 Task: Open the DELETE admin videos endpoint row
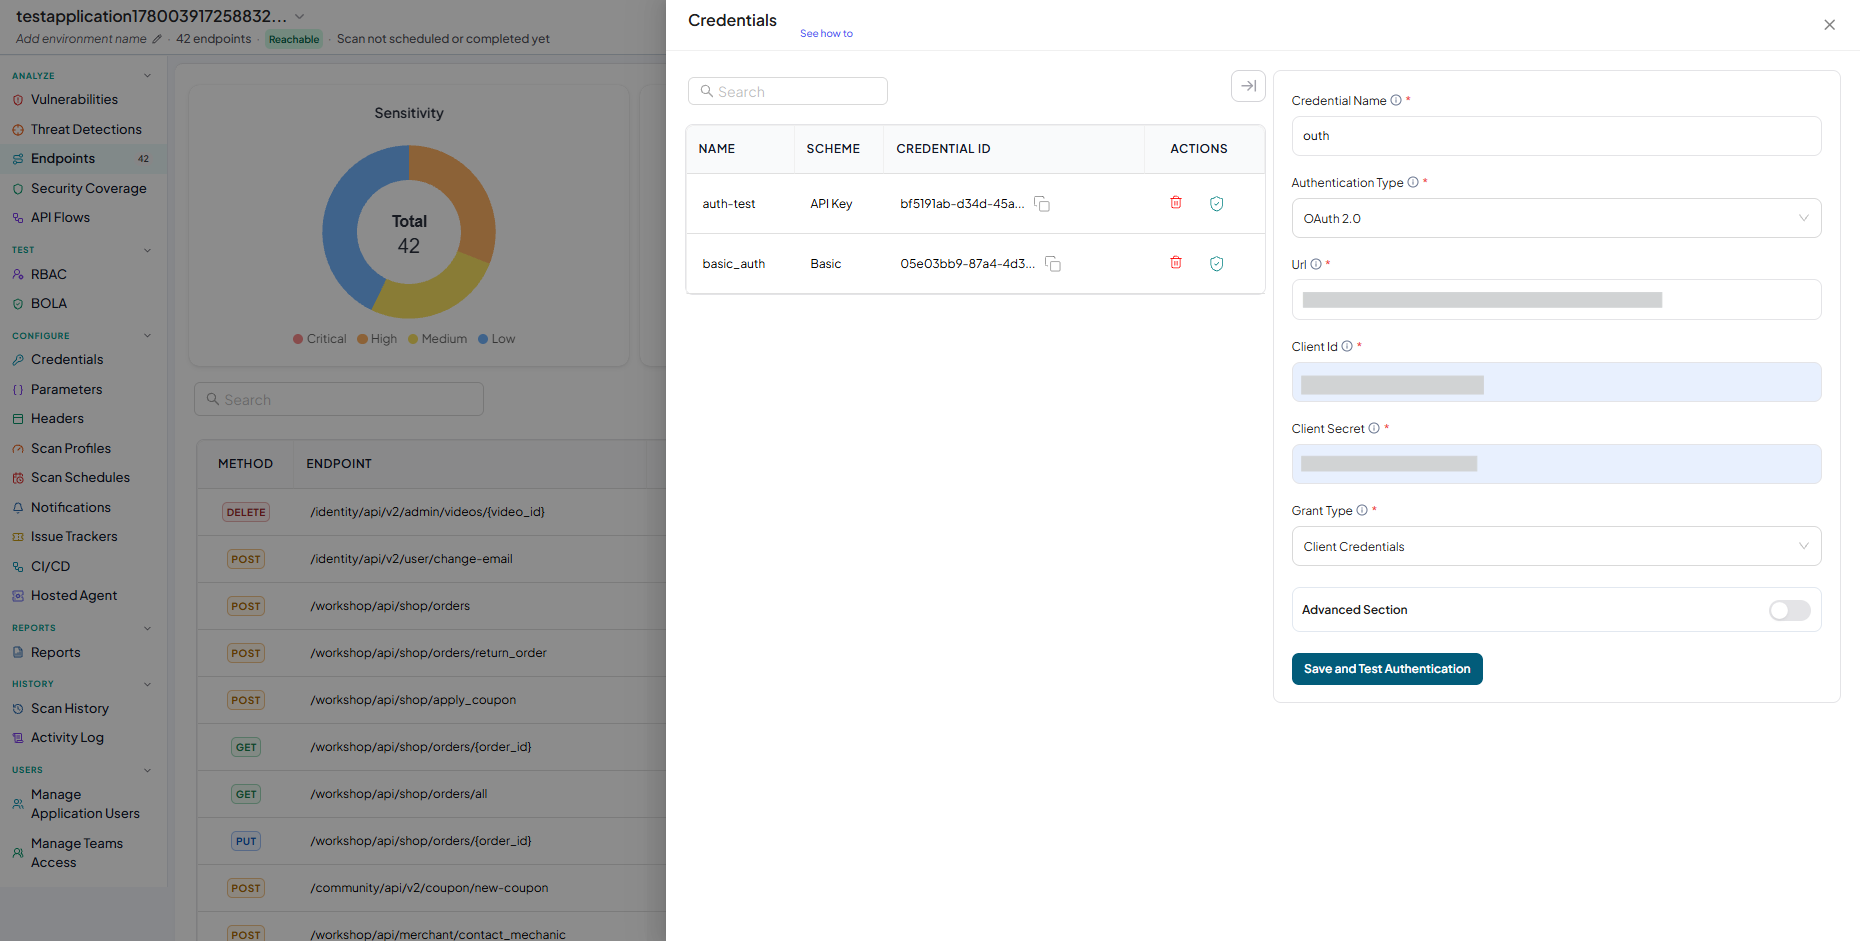tap(432, 512)
